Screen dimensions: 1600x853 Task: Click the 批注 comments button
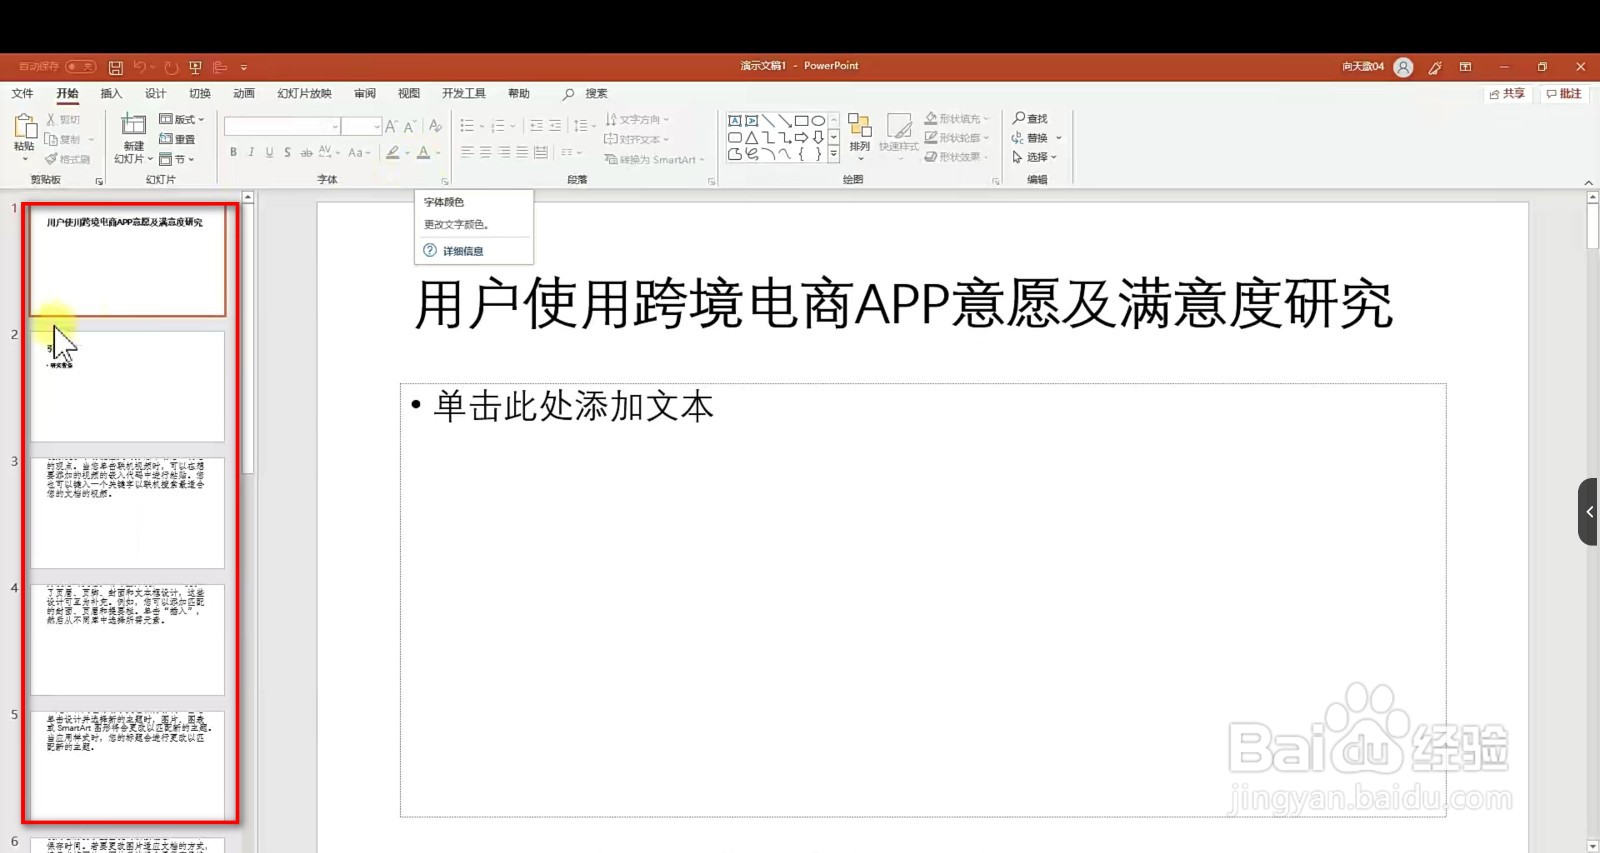coord(1564,93)
